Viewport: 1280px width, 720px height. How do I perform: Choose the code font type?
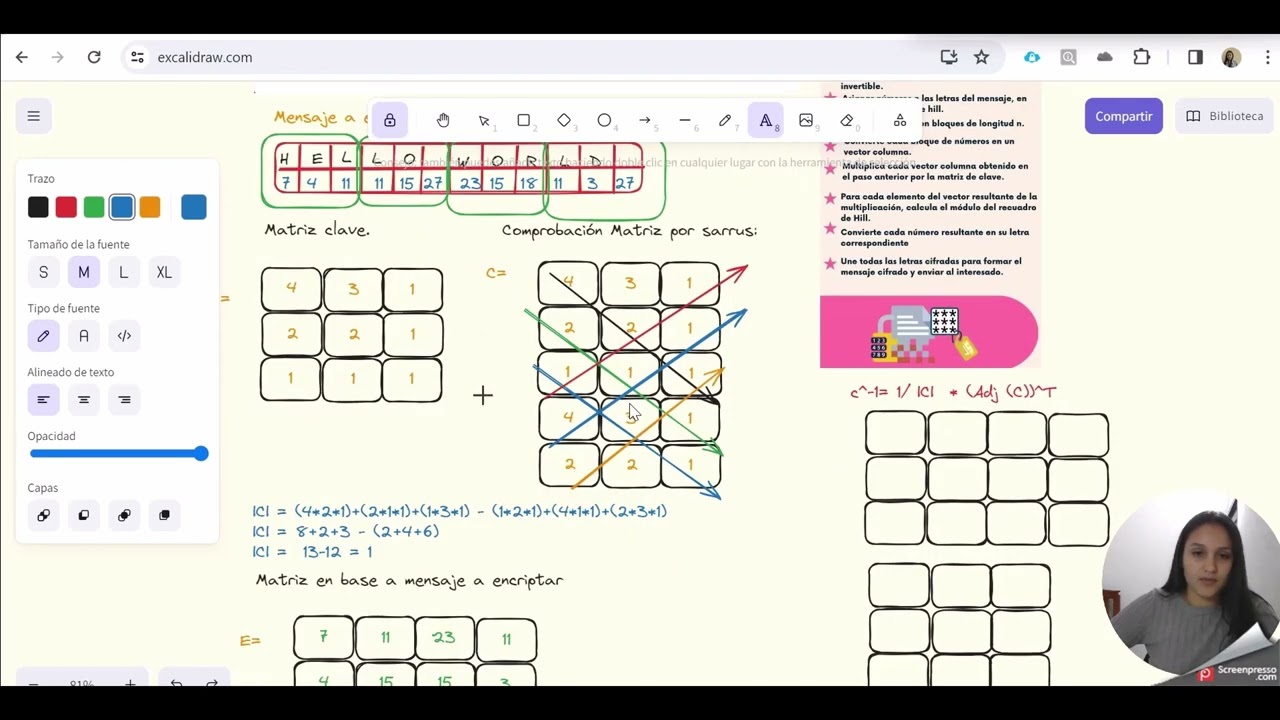[x=124, y=336]
